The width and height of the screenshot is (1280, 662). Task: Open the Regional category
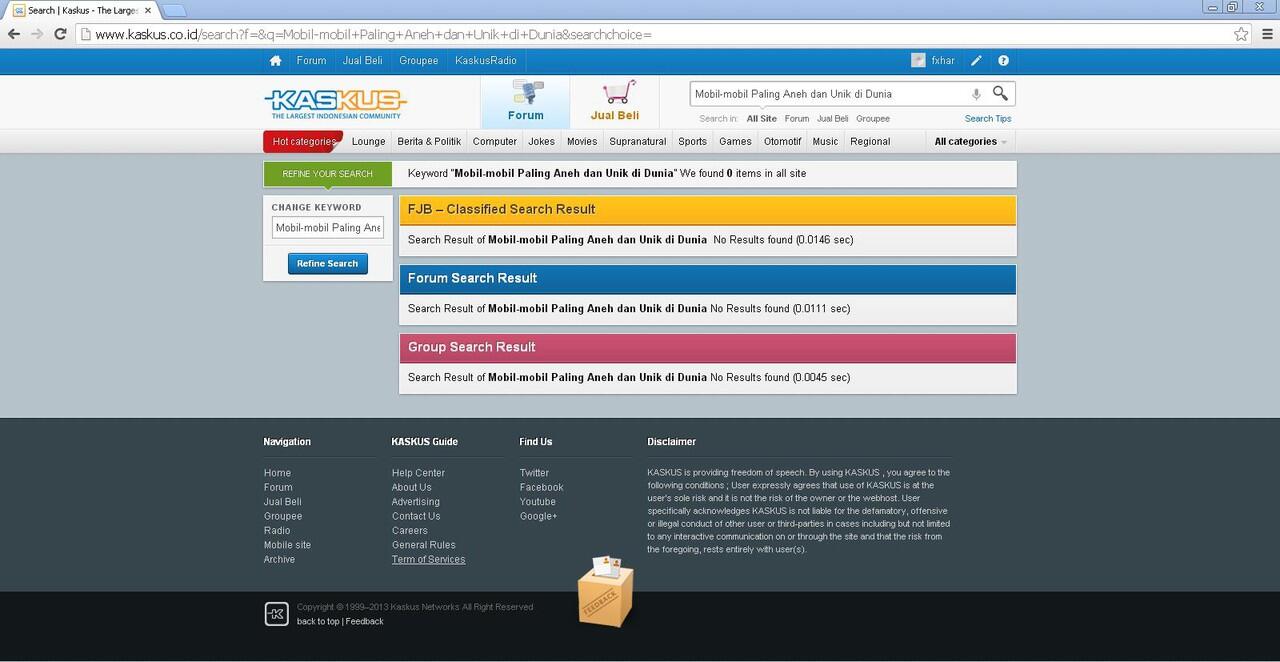tap(870, 141)
